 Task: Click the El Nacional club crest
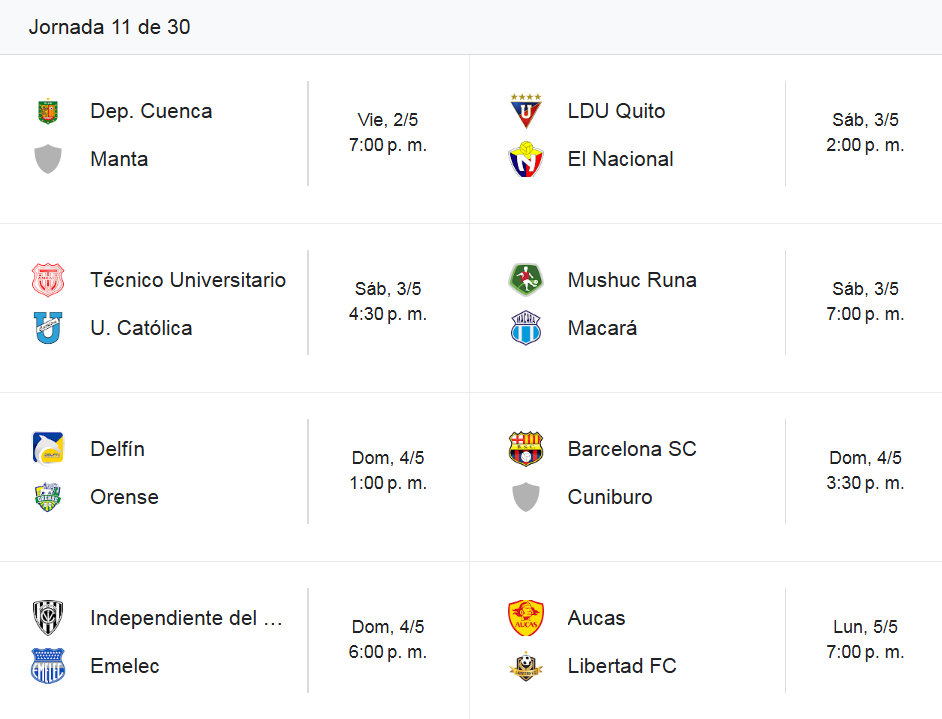tap(526, 159)
